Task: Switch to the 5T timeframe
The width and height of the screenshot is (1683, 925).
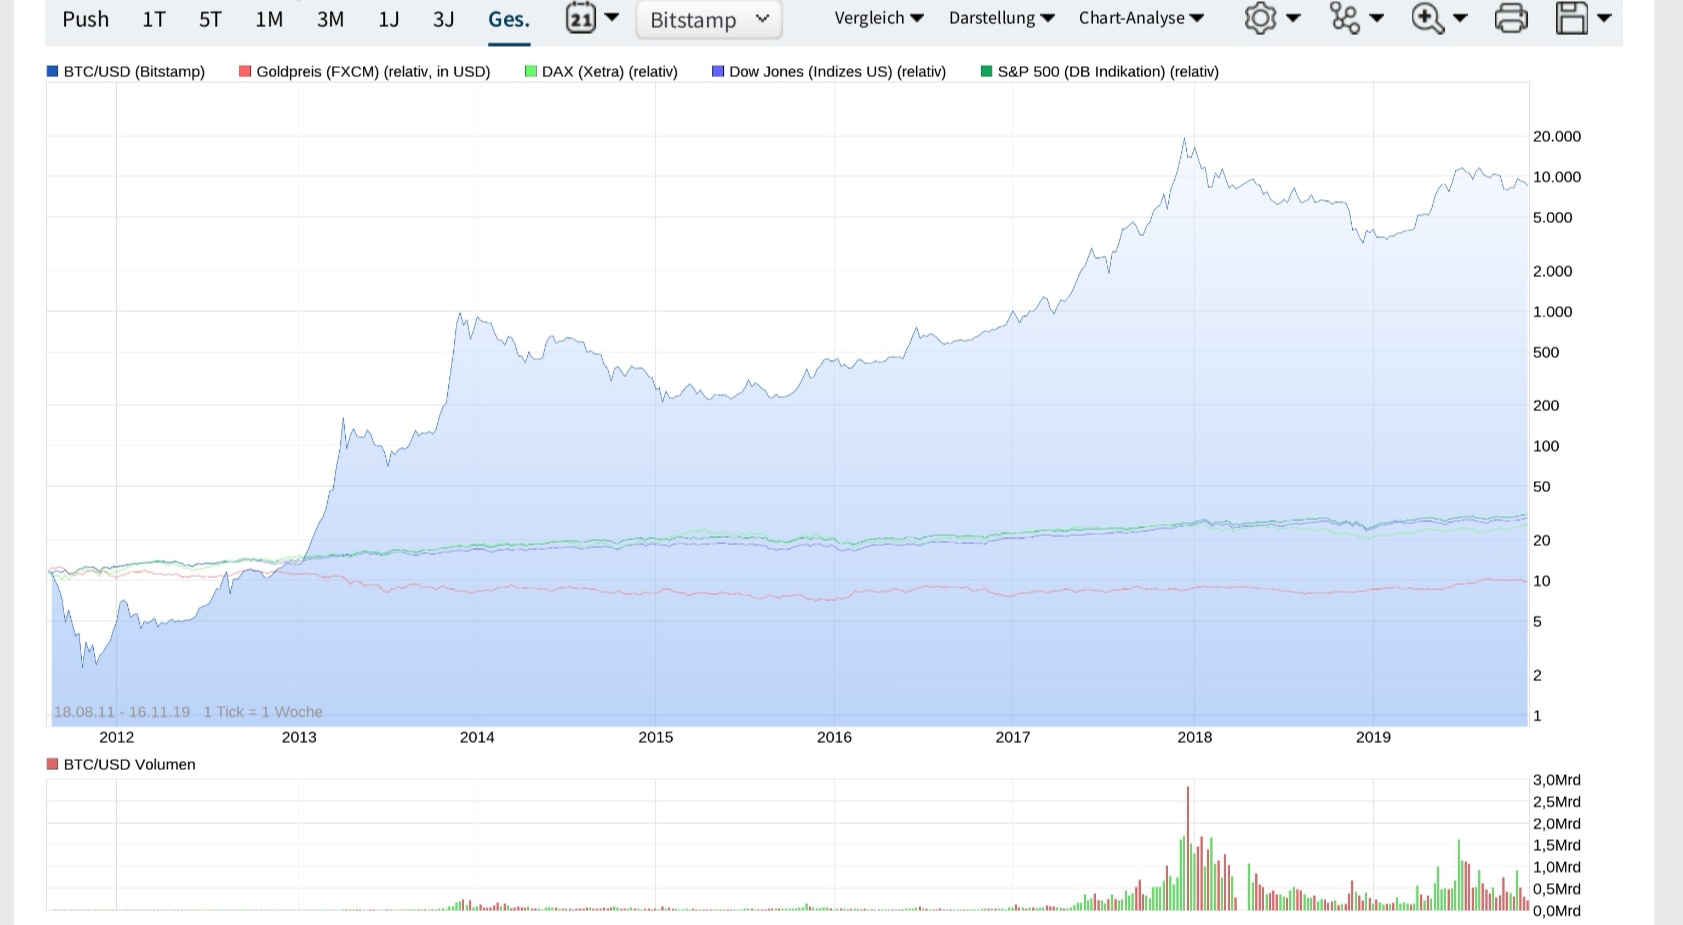Action: [210, 19]
